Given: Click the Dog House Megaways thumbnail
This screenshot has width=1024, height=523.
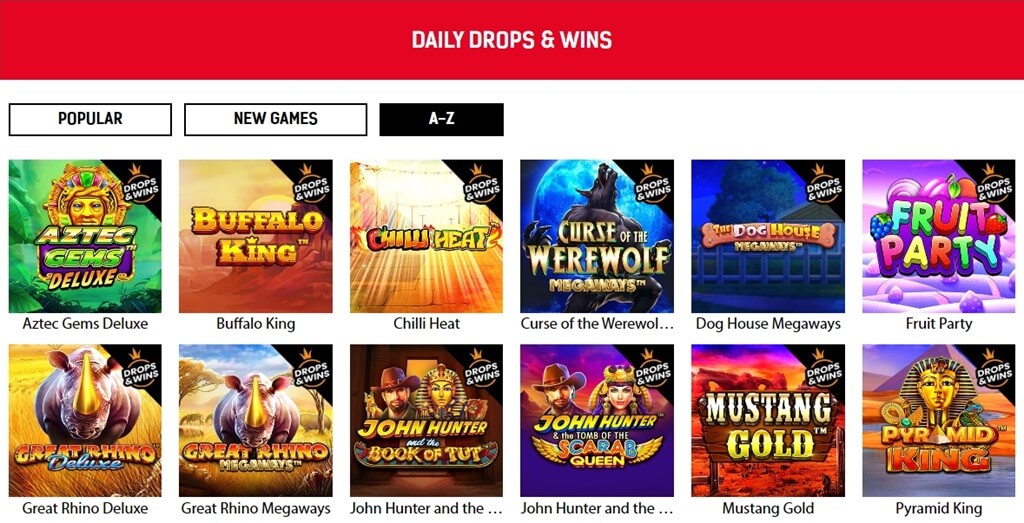Looking at the screenshot, I should 768,236.
